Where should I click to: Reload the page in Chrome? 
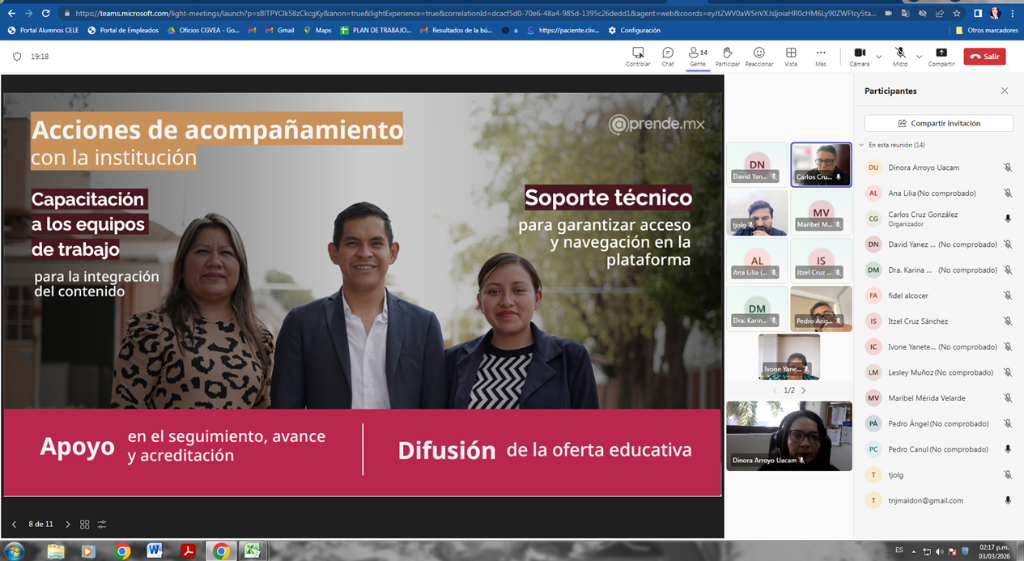pos(46,13)
